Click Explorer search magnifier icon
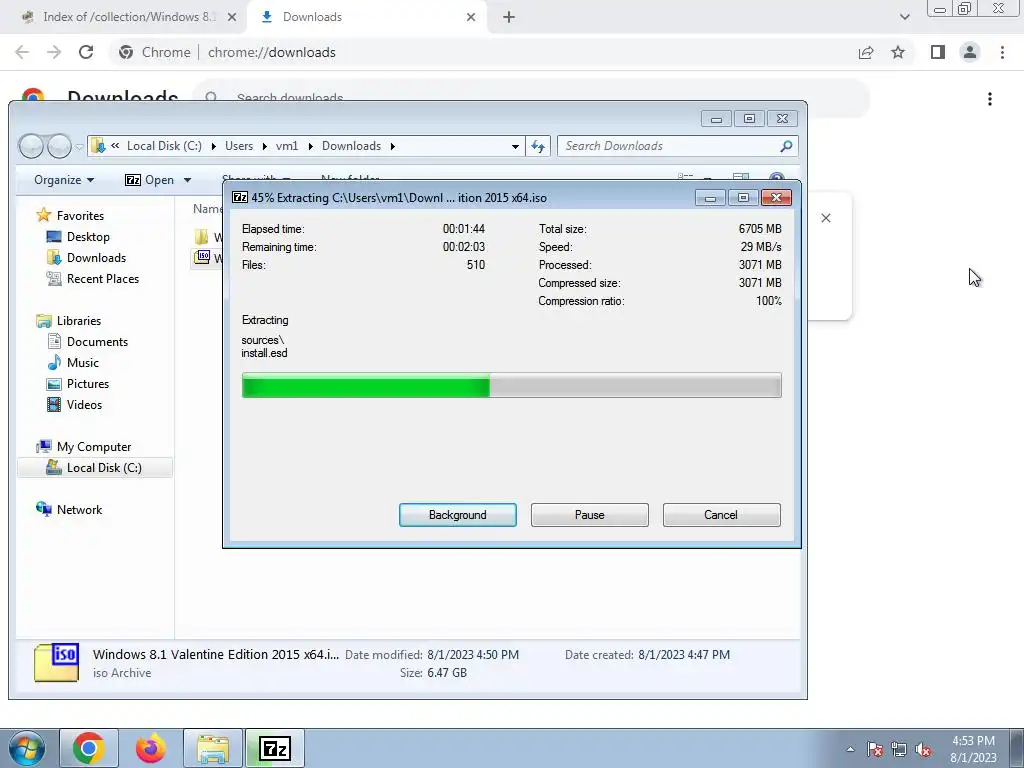Screen dimensions: 1024x768 [786, 146]
